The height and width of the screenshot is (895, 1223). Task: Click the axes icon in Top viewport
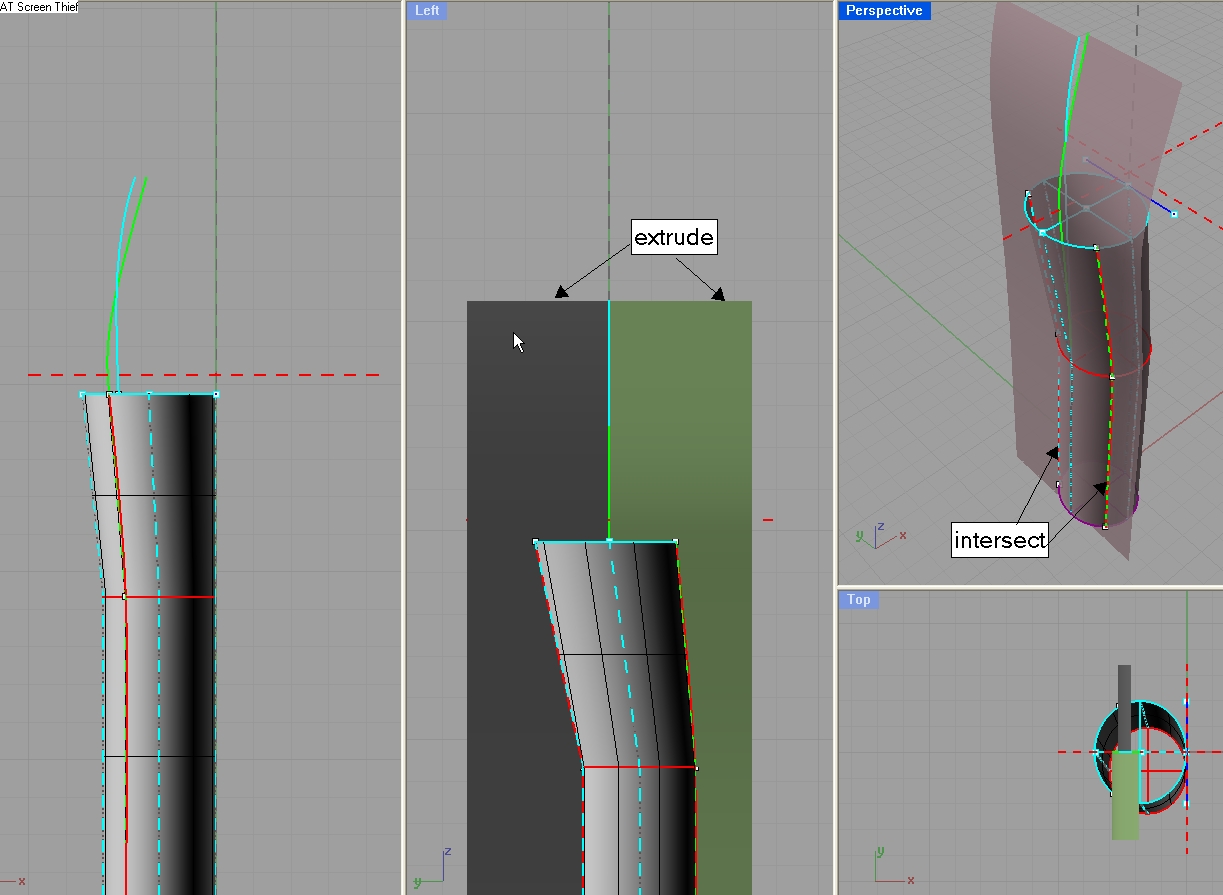[889, 869]
